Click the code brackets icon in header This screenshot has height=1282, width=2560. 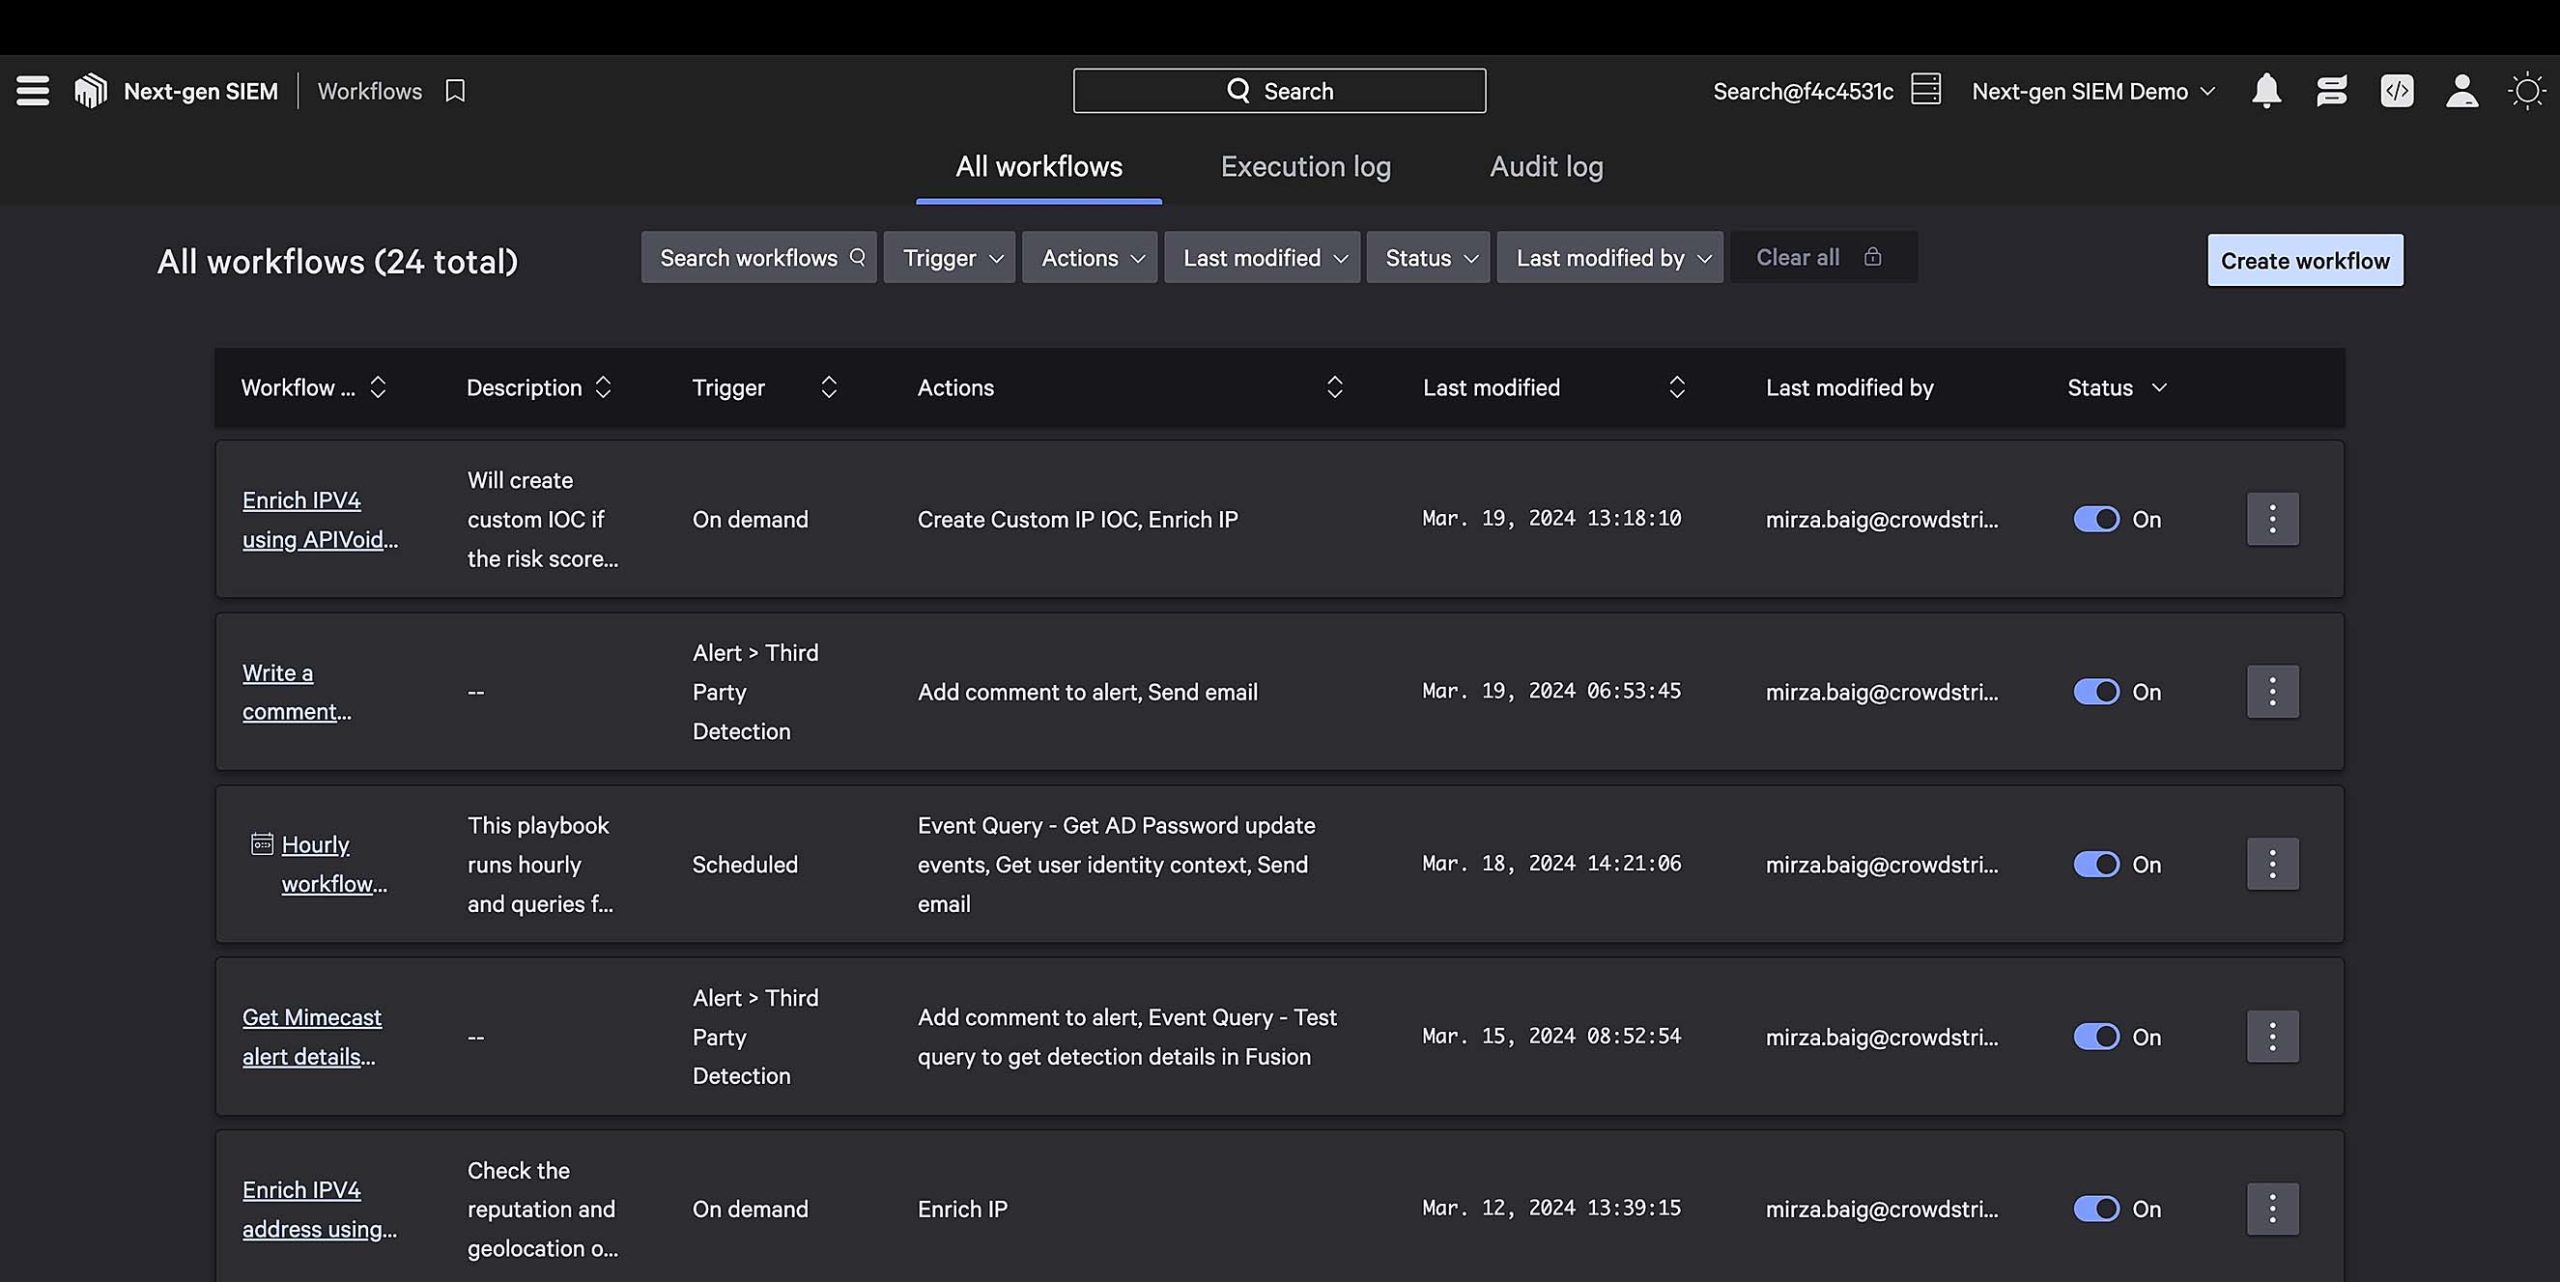(2396, 91)
